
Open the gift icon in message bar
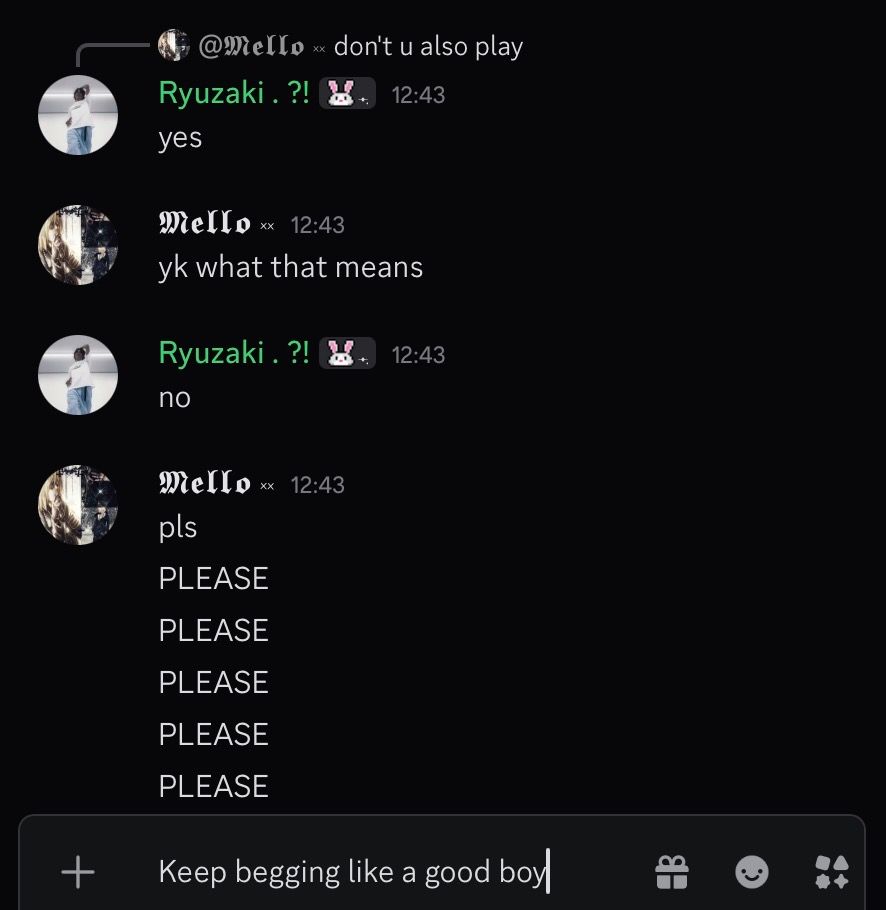coord(672,872)
